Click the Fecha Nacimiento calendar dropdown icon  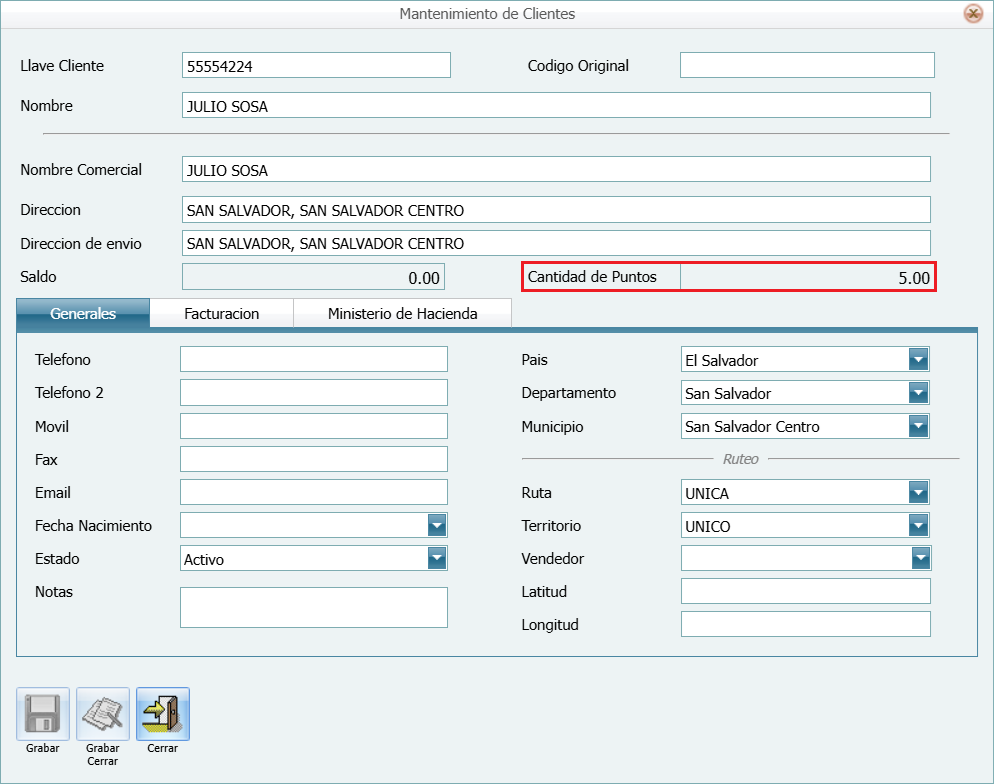pyautogui.click(x=437, y=525)
